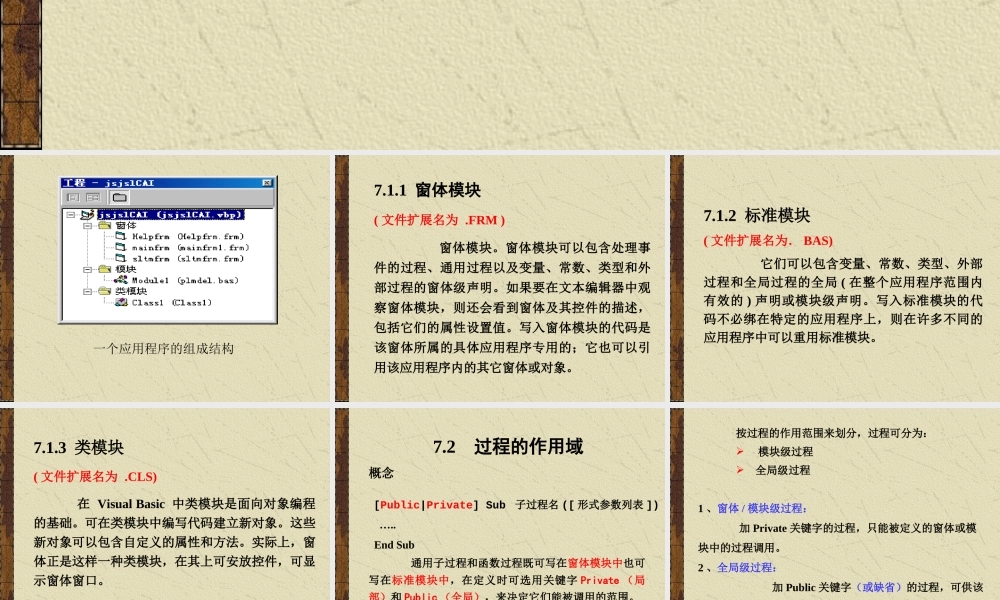This screenshot has height=600, width=1000.
Task: Collapse the jsjslCAI project node
Action: [69, 214]
